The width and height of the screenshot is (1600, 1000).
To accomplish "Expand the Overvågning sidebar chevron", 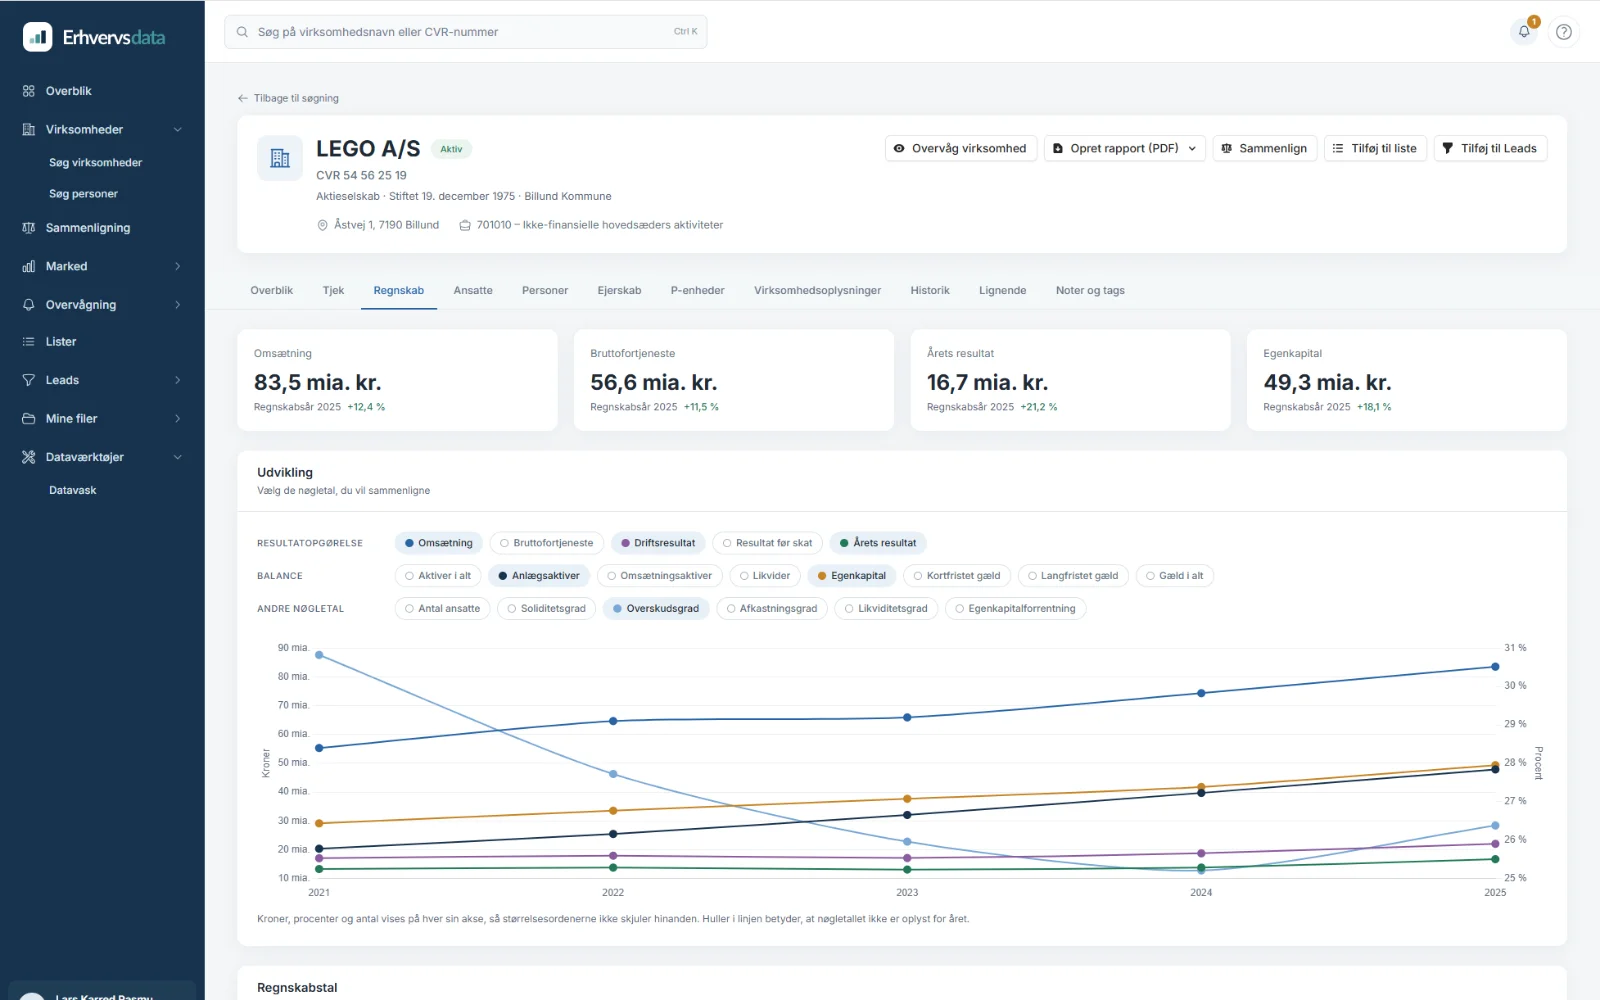I will coord(178,305).
